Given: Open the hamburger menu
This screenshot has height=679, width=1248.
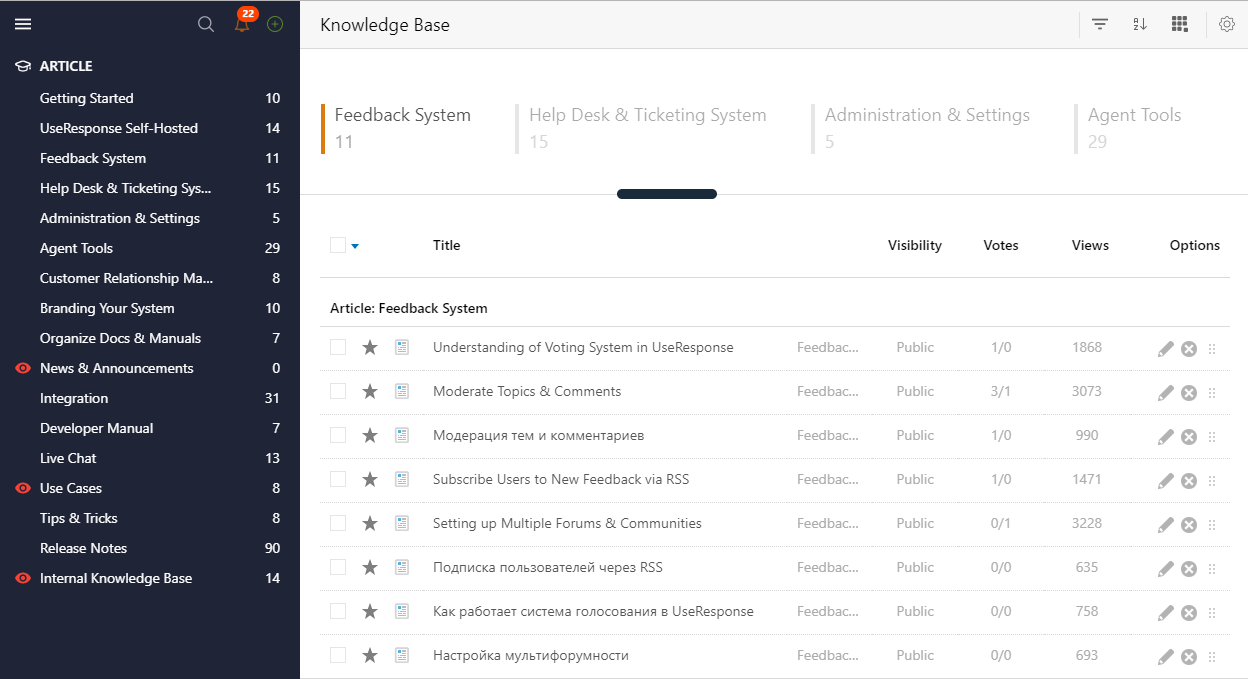Looking at the screenshot, I should pyautogui.click(x=22, y=24).
